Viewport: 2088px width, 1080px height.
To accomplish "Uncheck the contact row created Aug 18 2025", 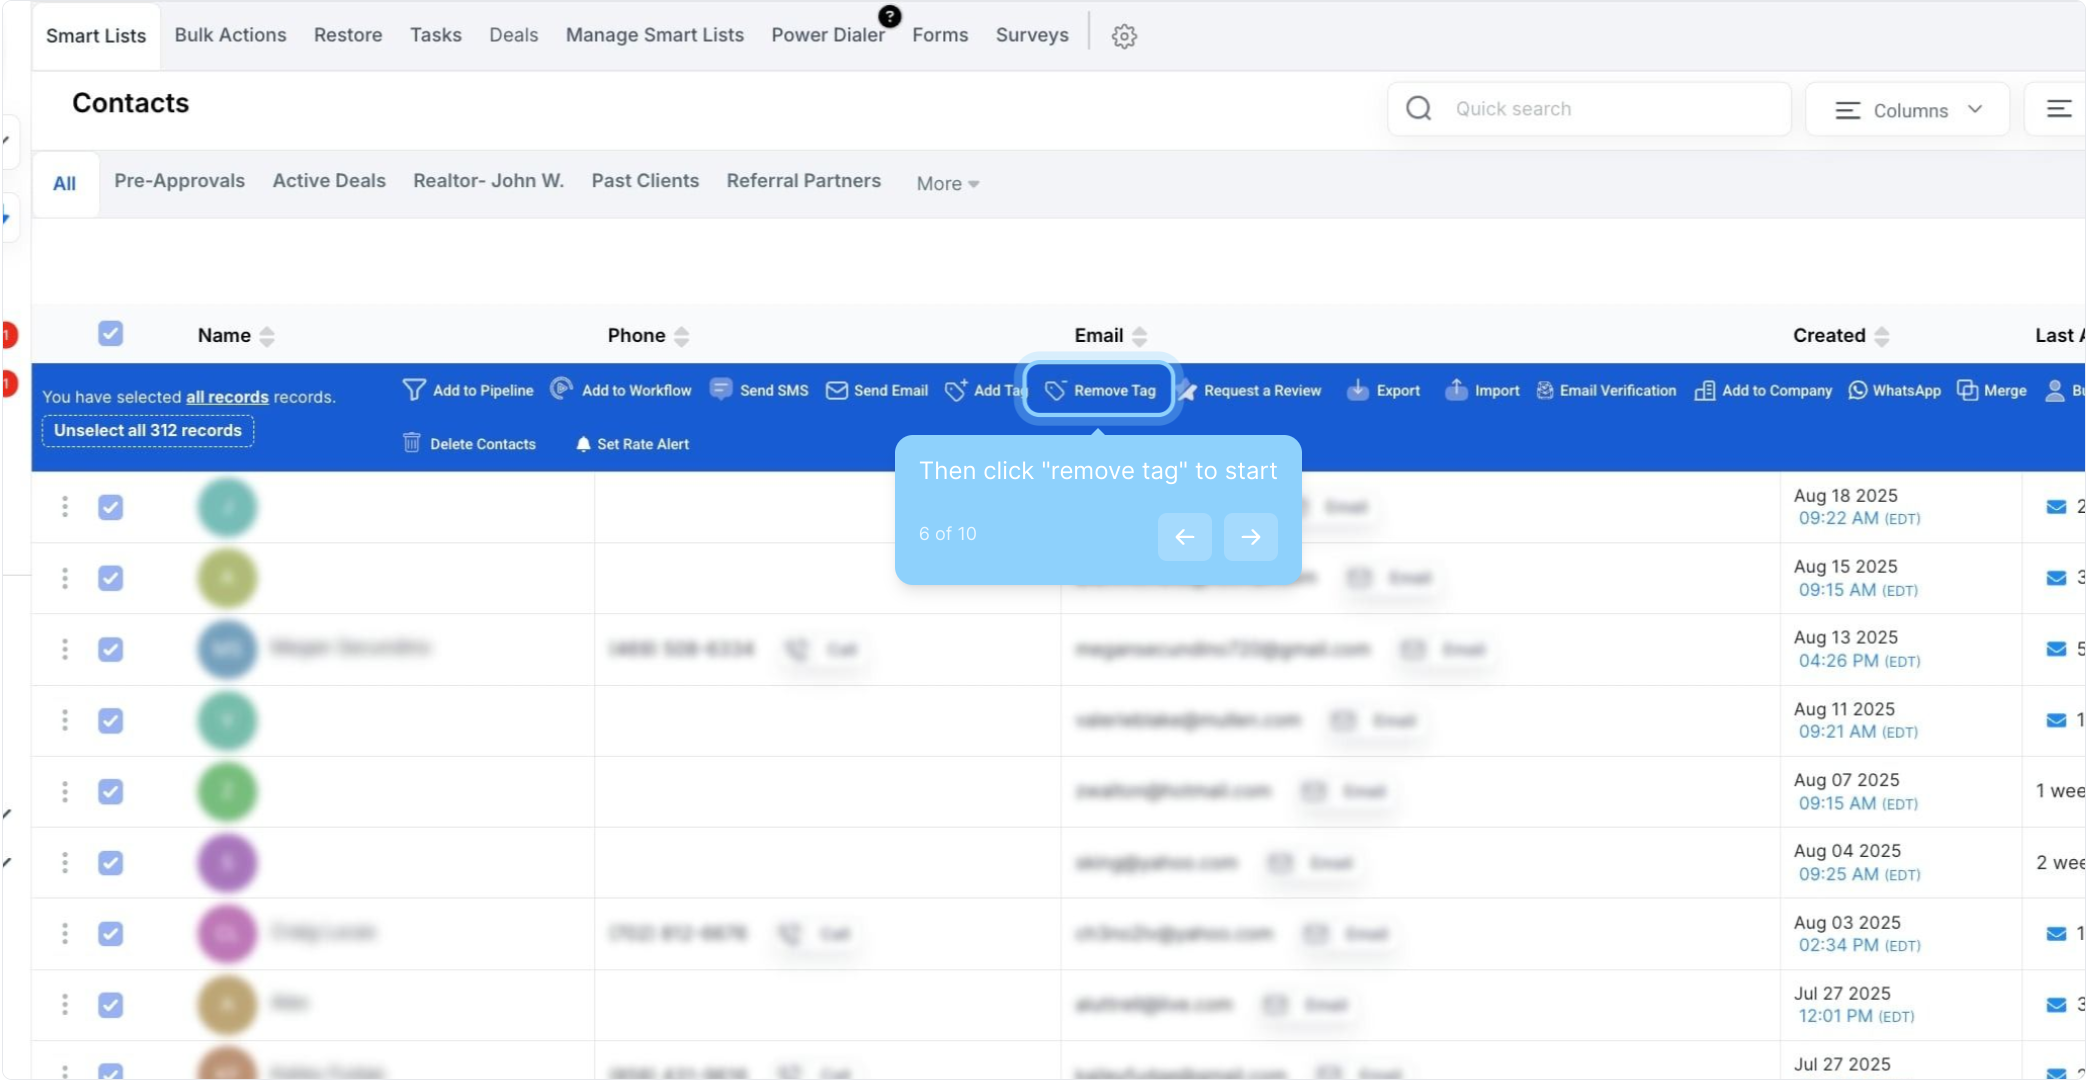I will (110, 507).
